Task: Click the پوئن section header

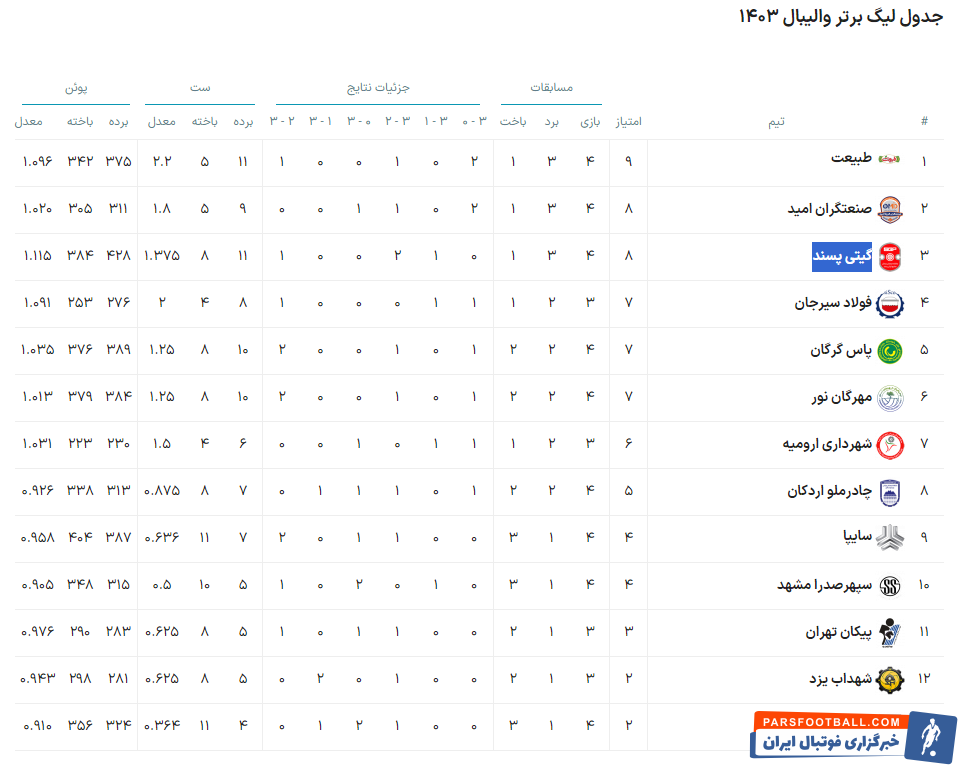Action: pos(75,88)
